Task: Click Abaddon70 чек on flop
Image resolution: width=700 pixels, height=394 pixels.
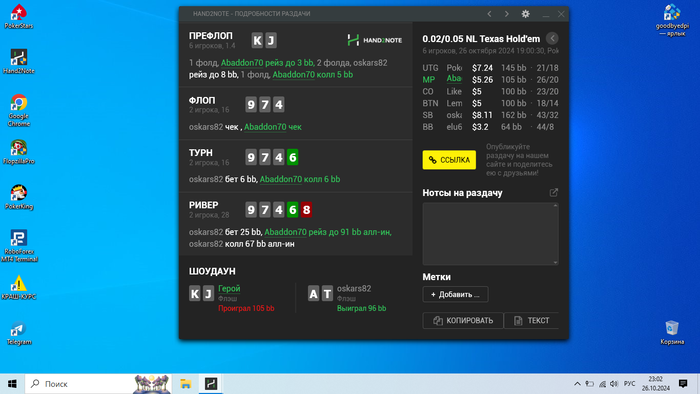Action: coord(273,127)
